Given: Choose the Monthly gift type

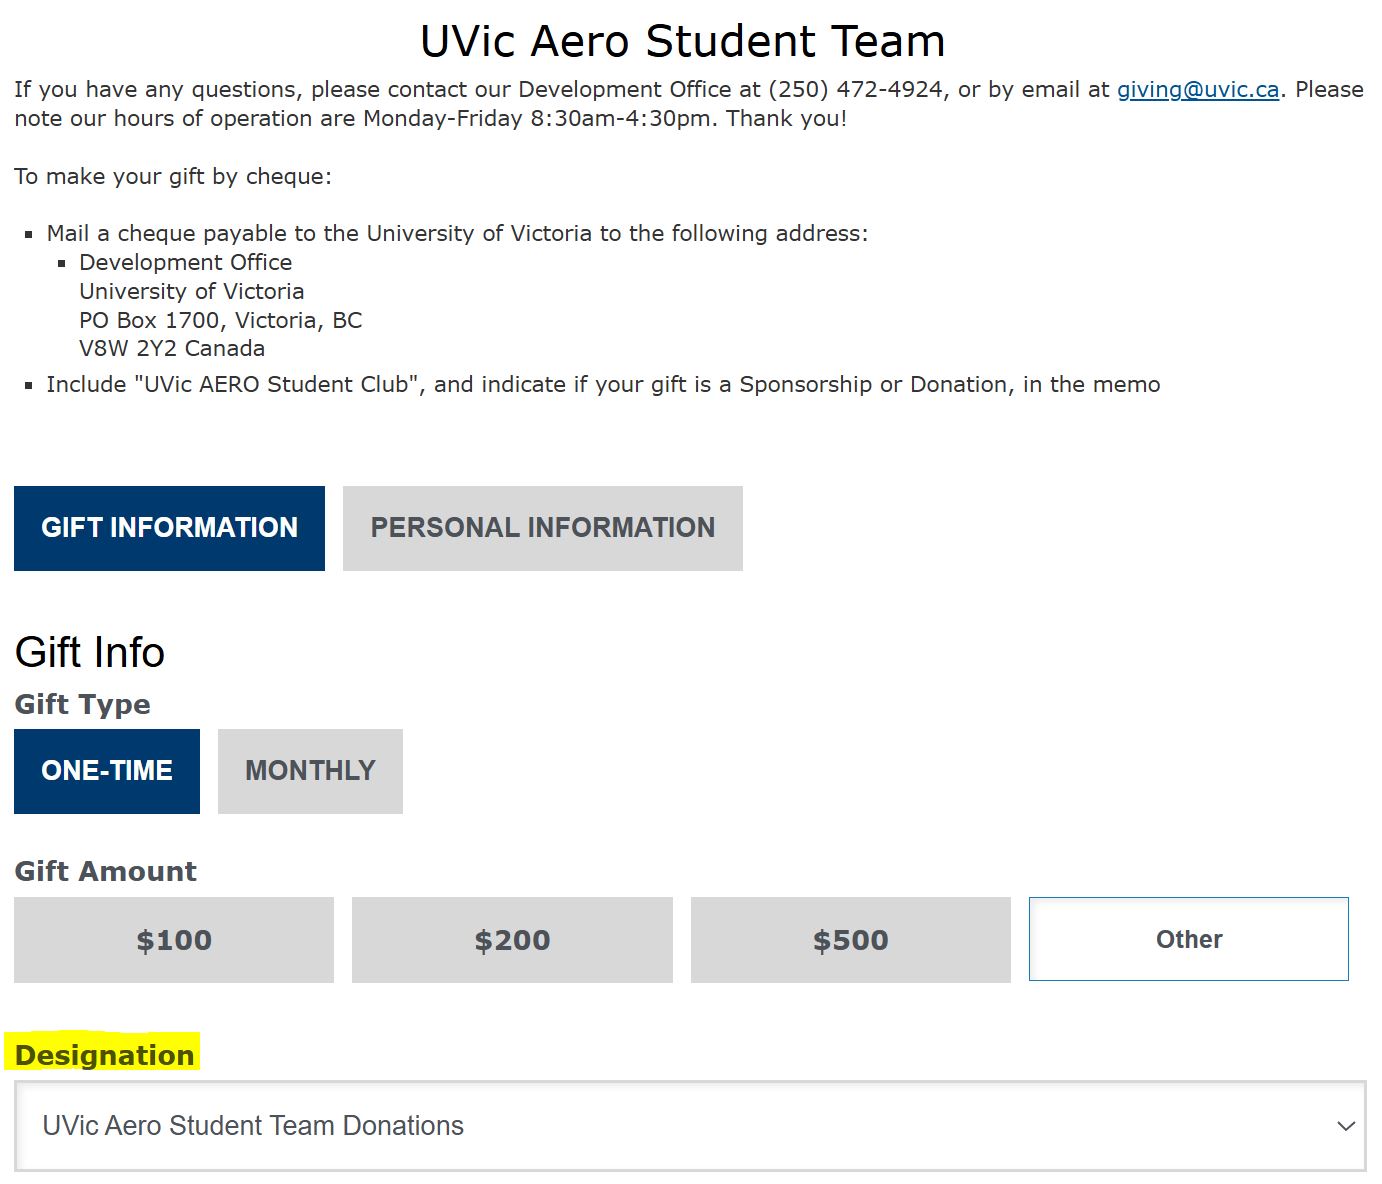Looking at the screenshot, I should (310, 771).
